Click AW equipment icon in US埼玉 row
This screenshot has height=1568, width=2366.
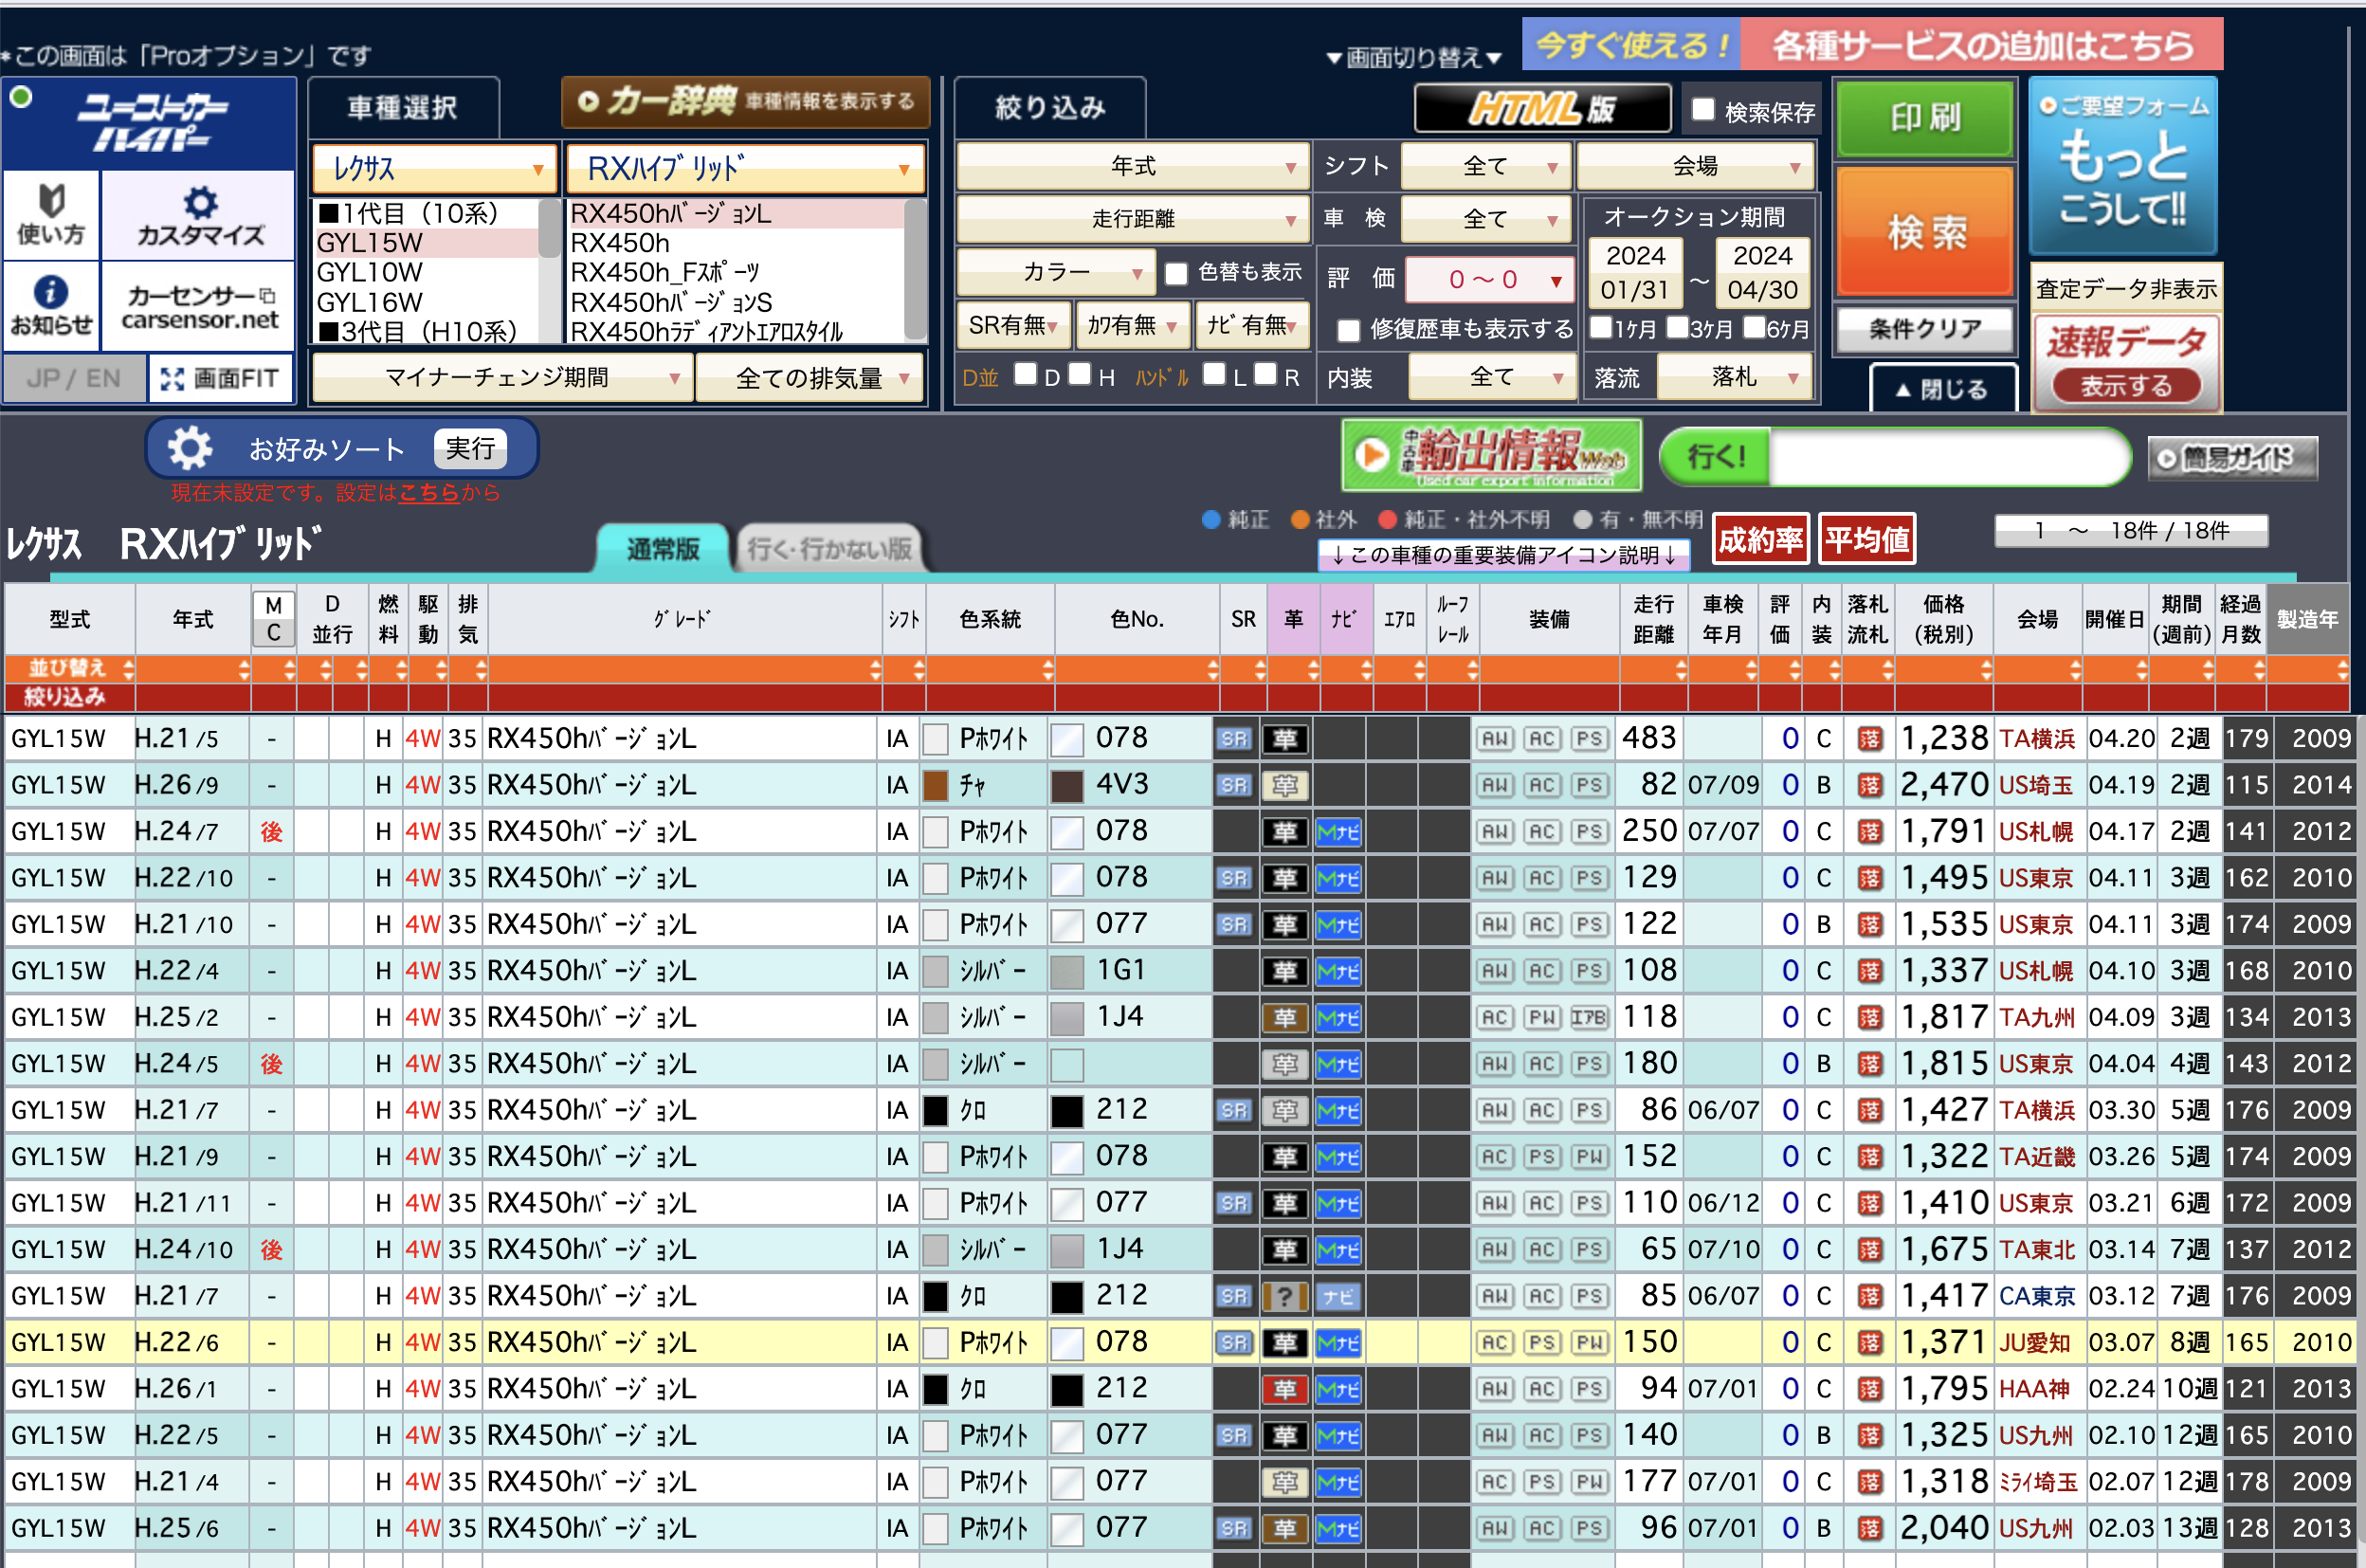pos(1494,785)
